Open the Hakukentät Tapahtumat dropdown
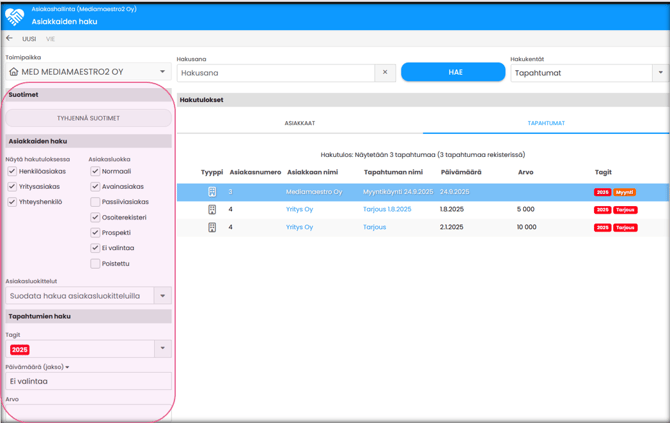This screenshot has width=670, height=423. pos(659,73)
